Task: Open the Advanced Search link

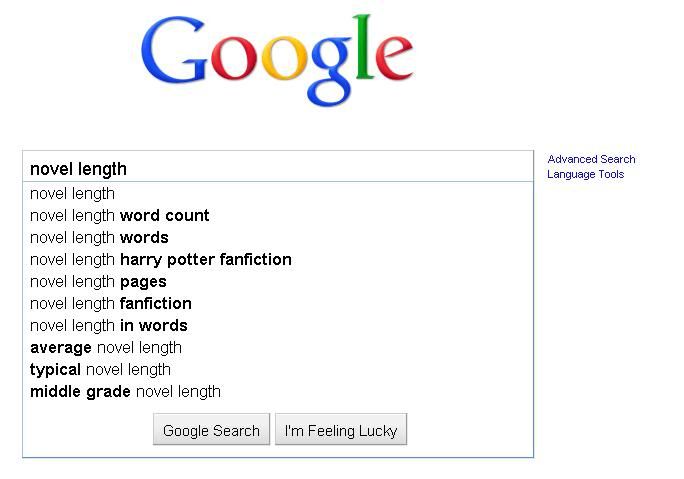Action: pyautogui.click(x=591, y=159)
